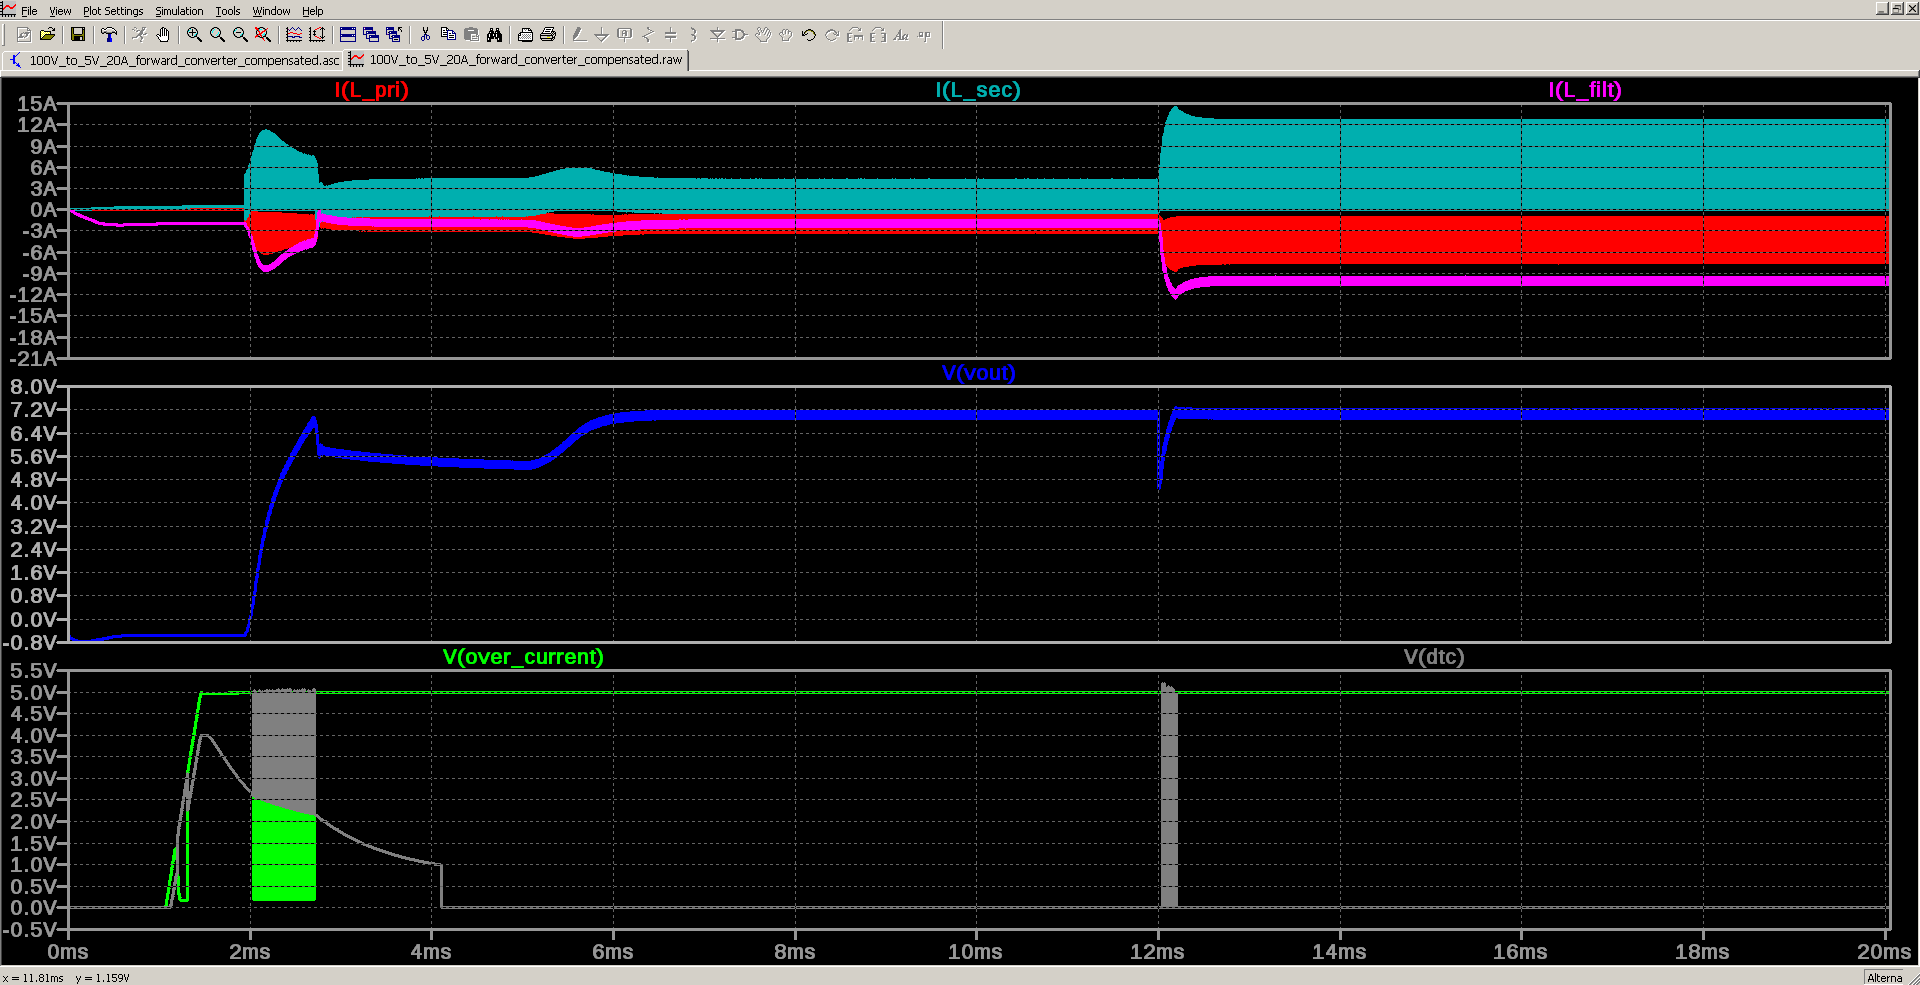Click the Print Setup icon

tap(525, 35)
